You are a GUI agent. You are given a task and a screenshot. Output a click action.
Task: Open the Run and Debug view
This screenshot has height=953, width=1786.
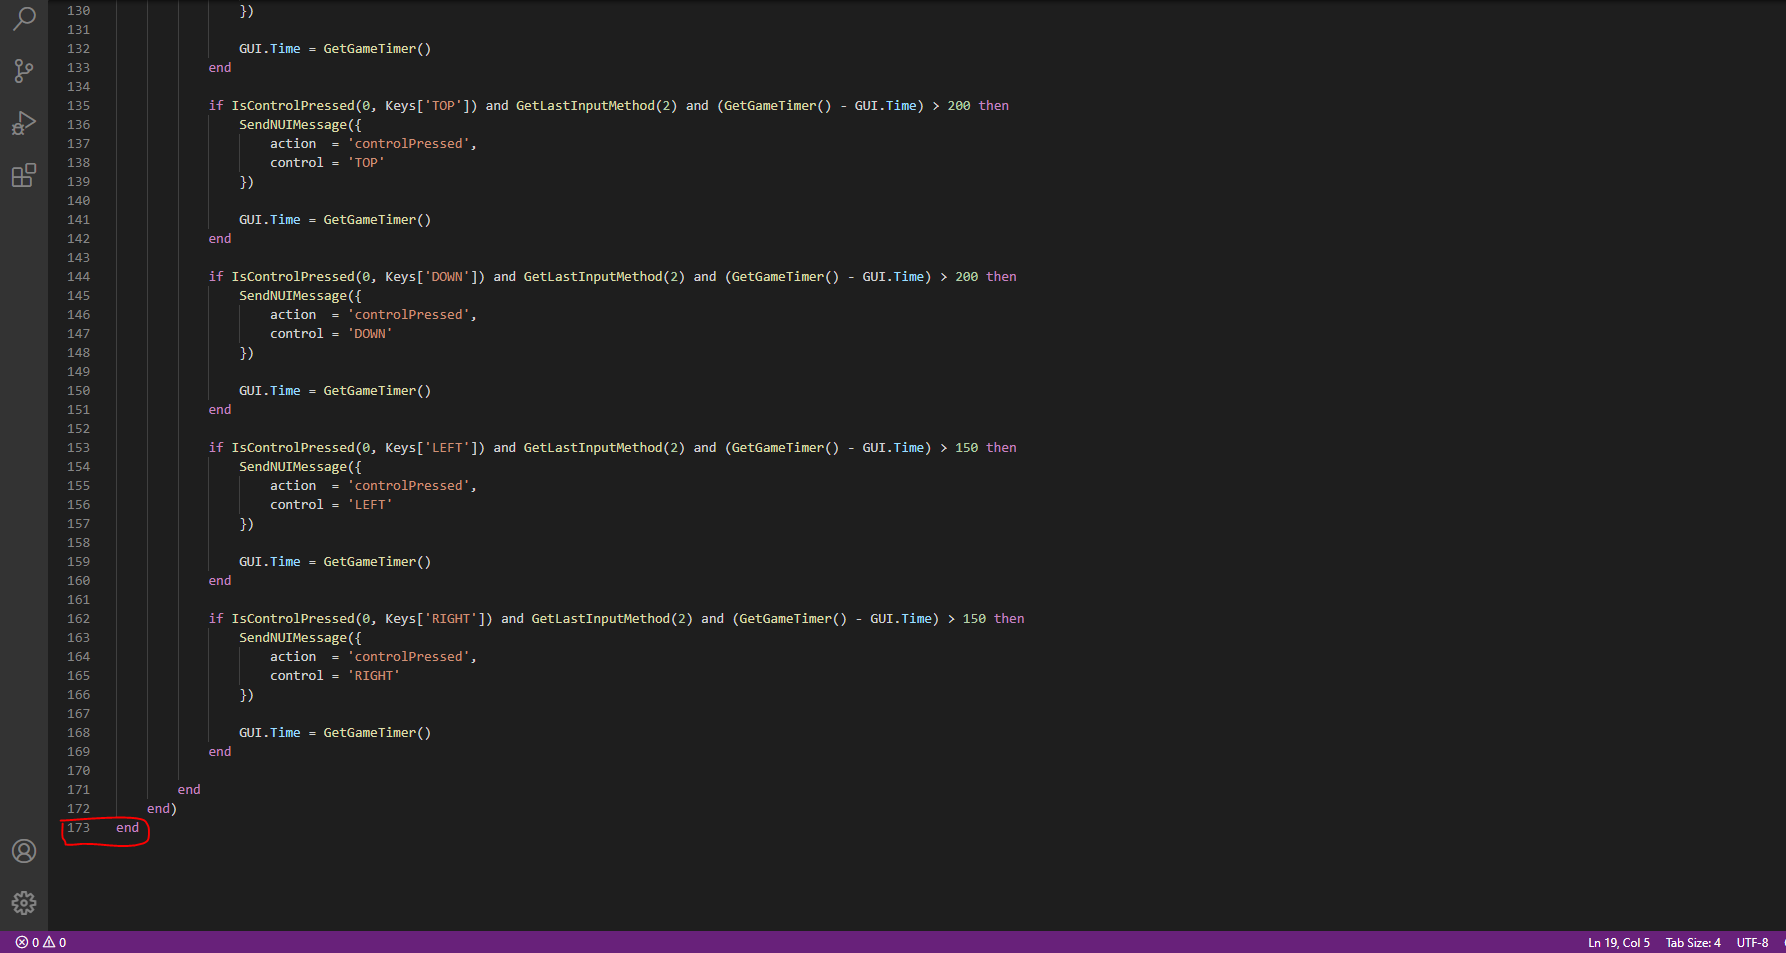(24, 123)
